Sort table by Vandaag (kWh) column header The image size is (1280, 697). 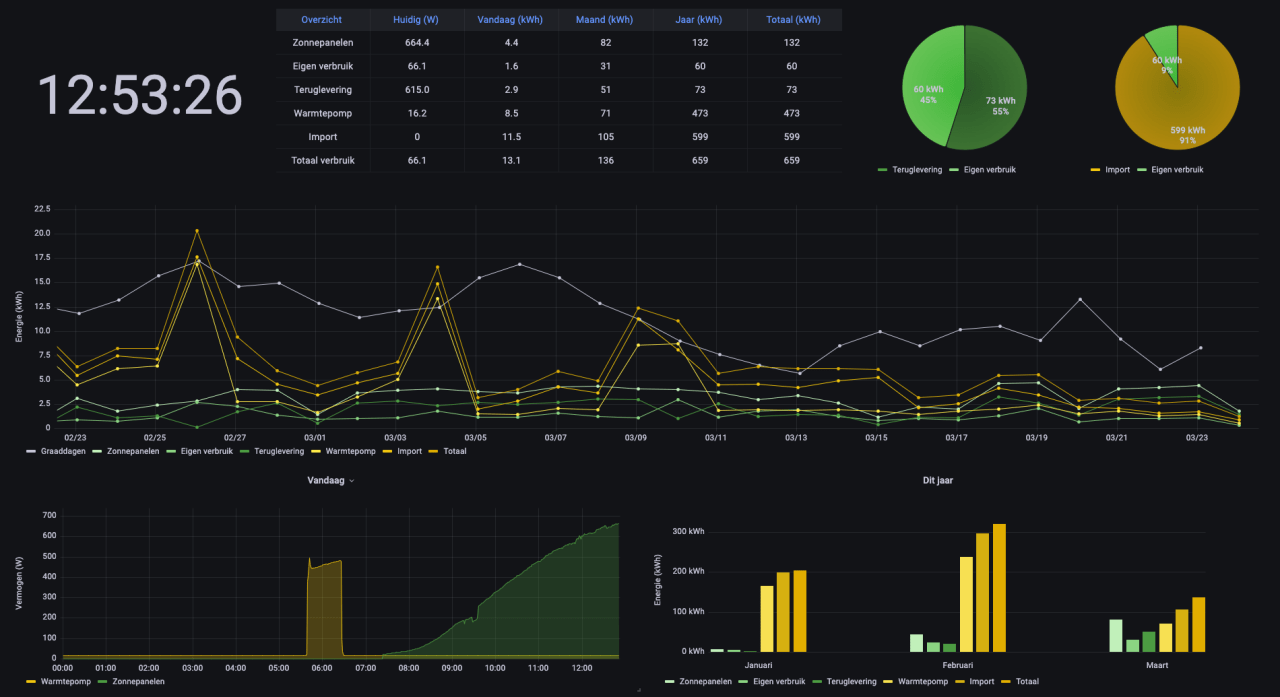[511, 20]
